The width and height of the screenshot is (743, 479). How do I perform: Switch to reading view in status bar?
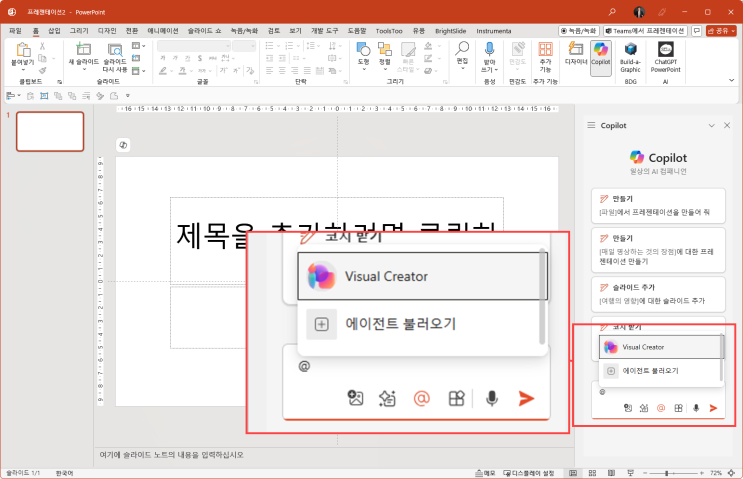(611, 473)
